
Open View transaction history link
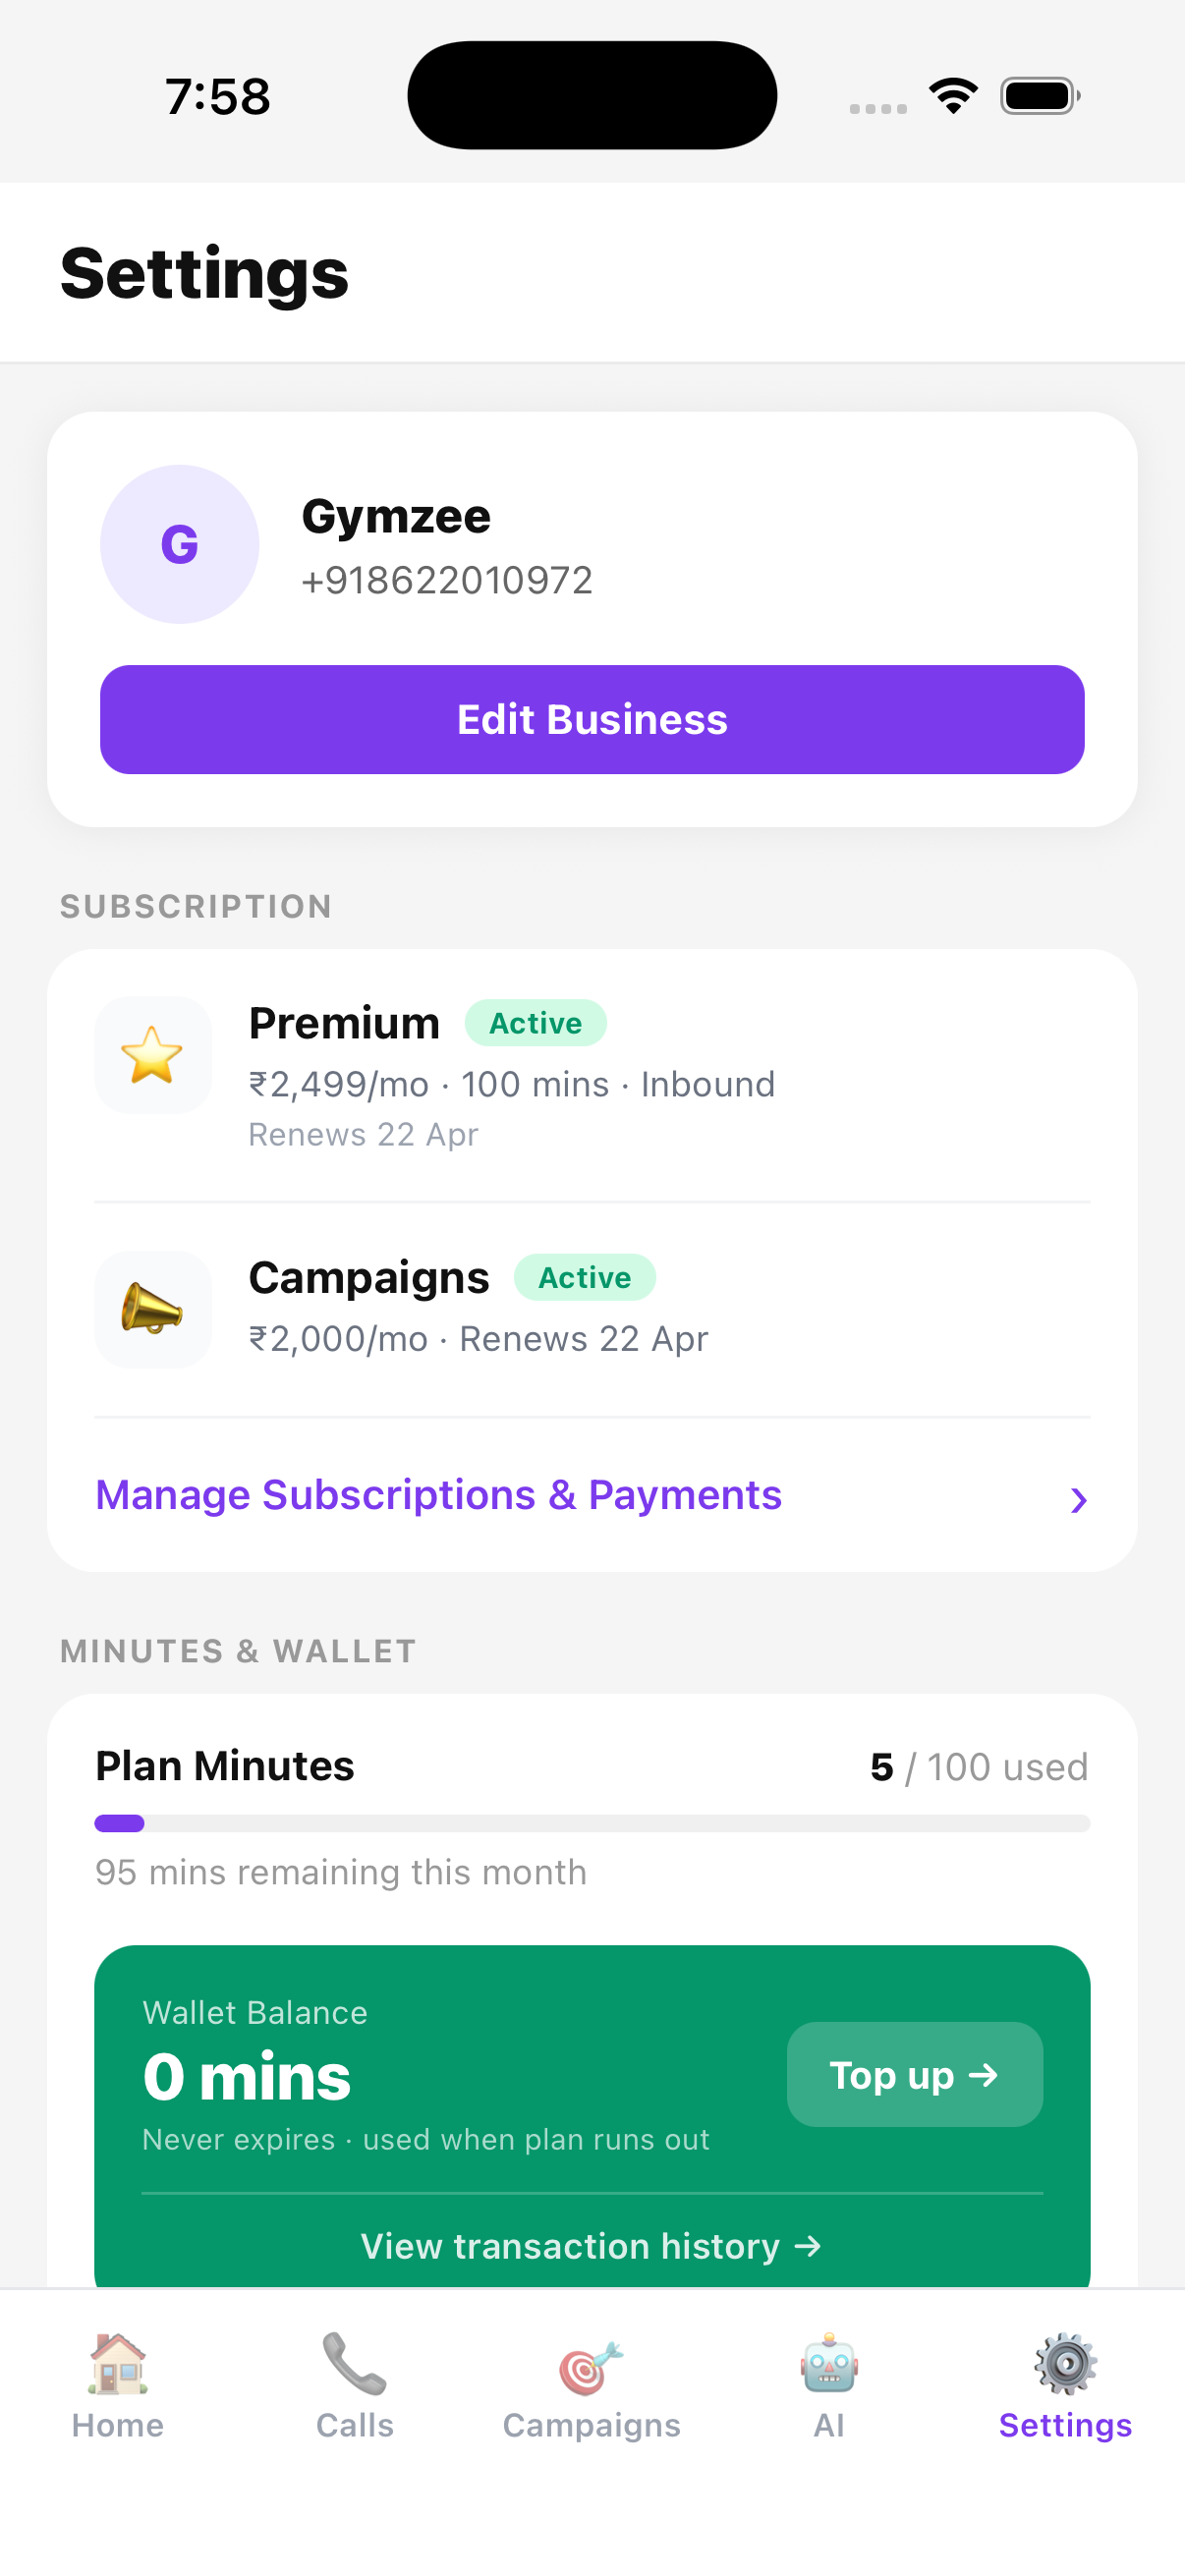(591, 2246)
